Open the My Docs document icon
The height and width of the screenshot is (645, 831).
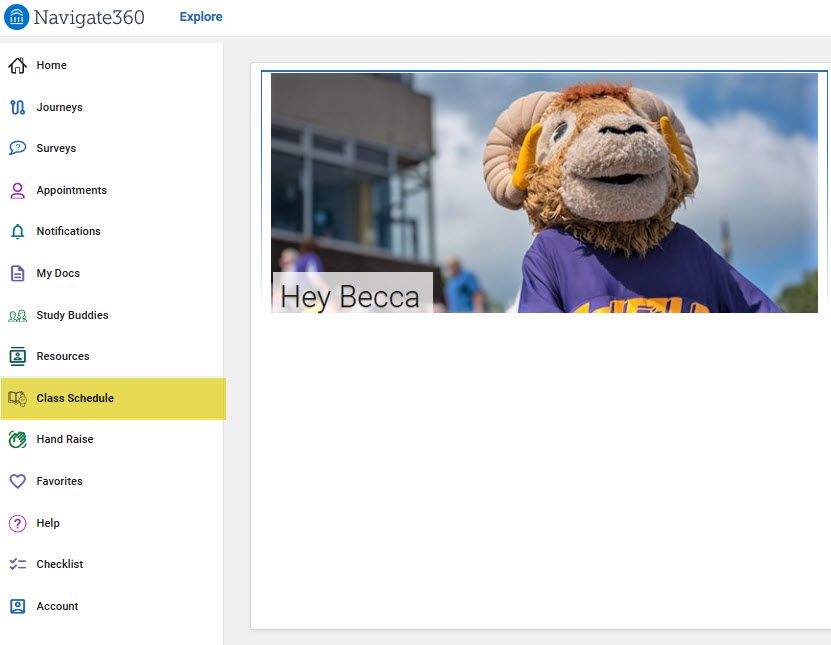point(17,273)
